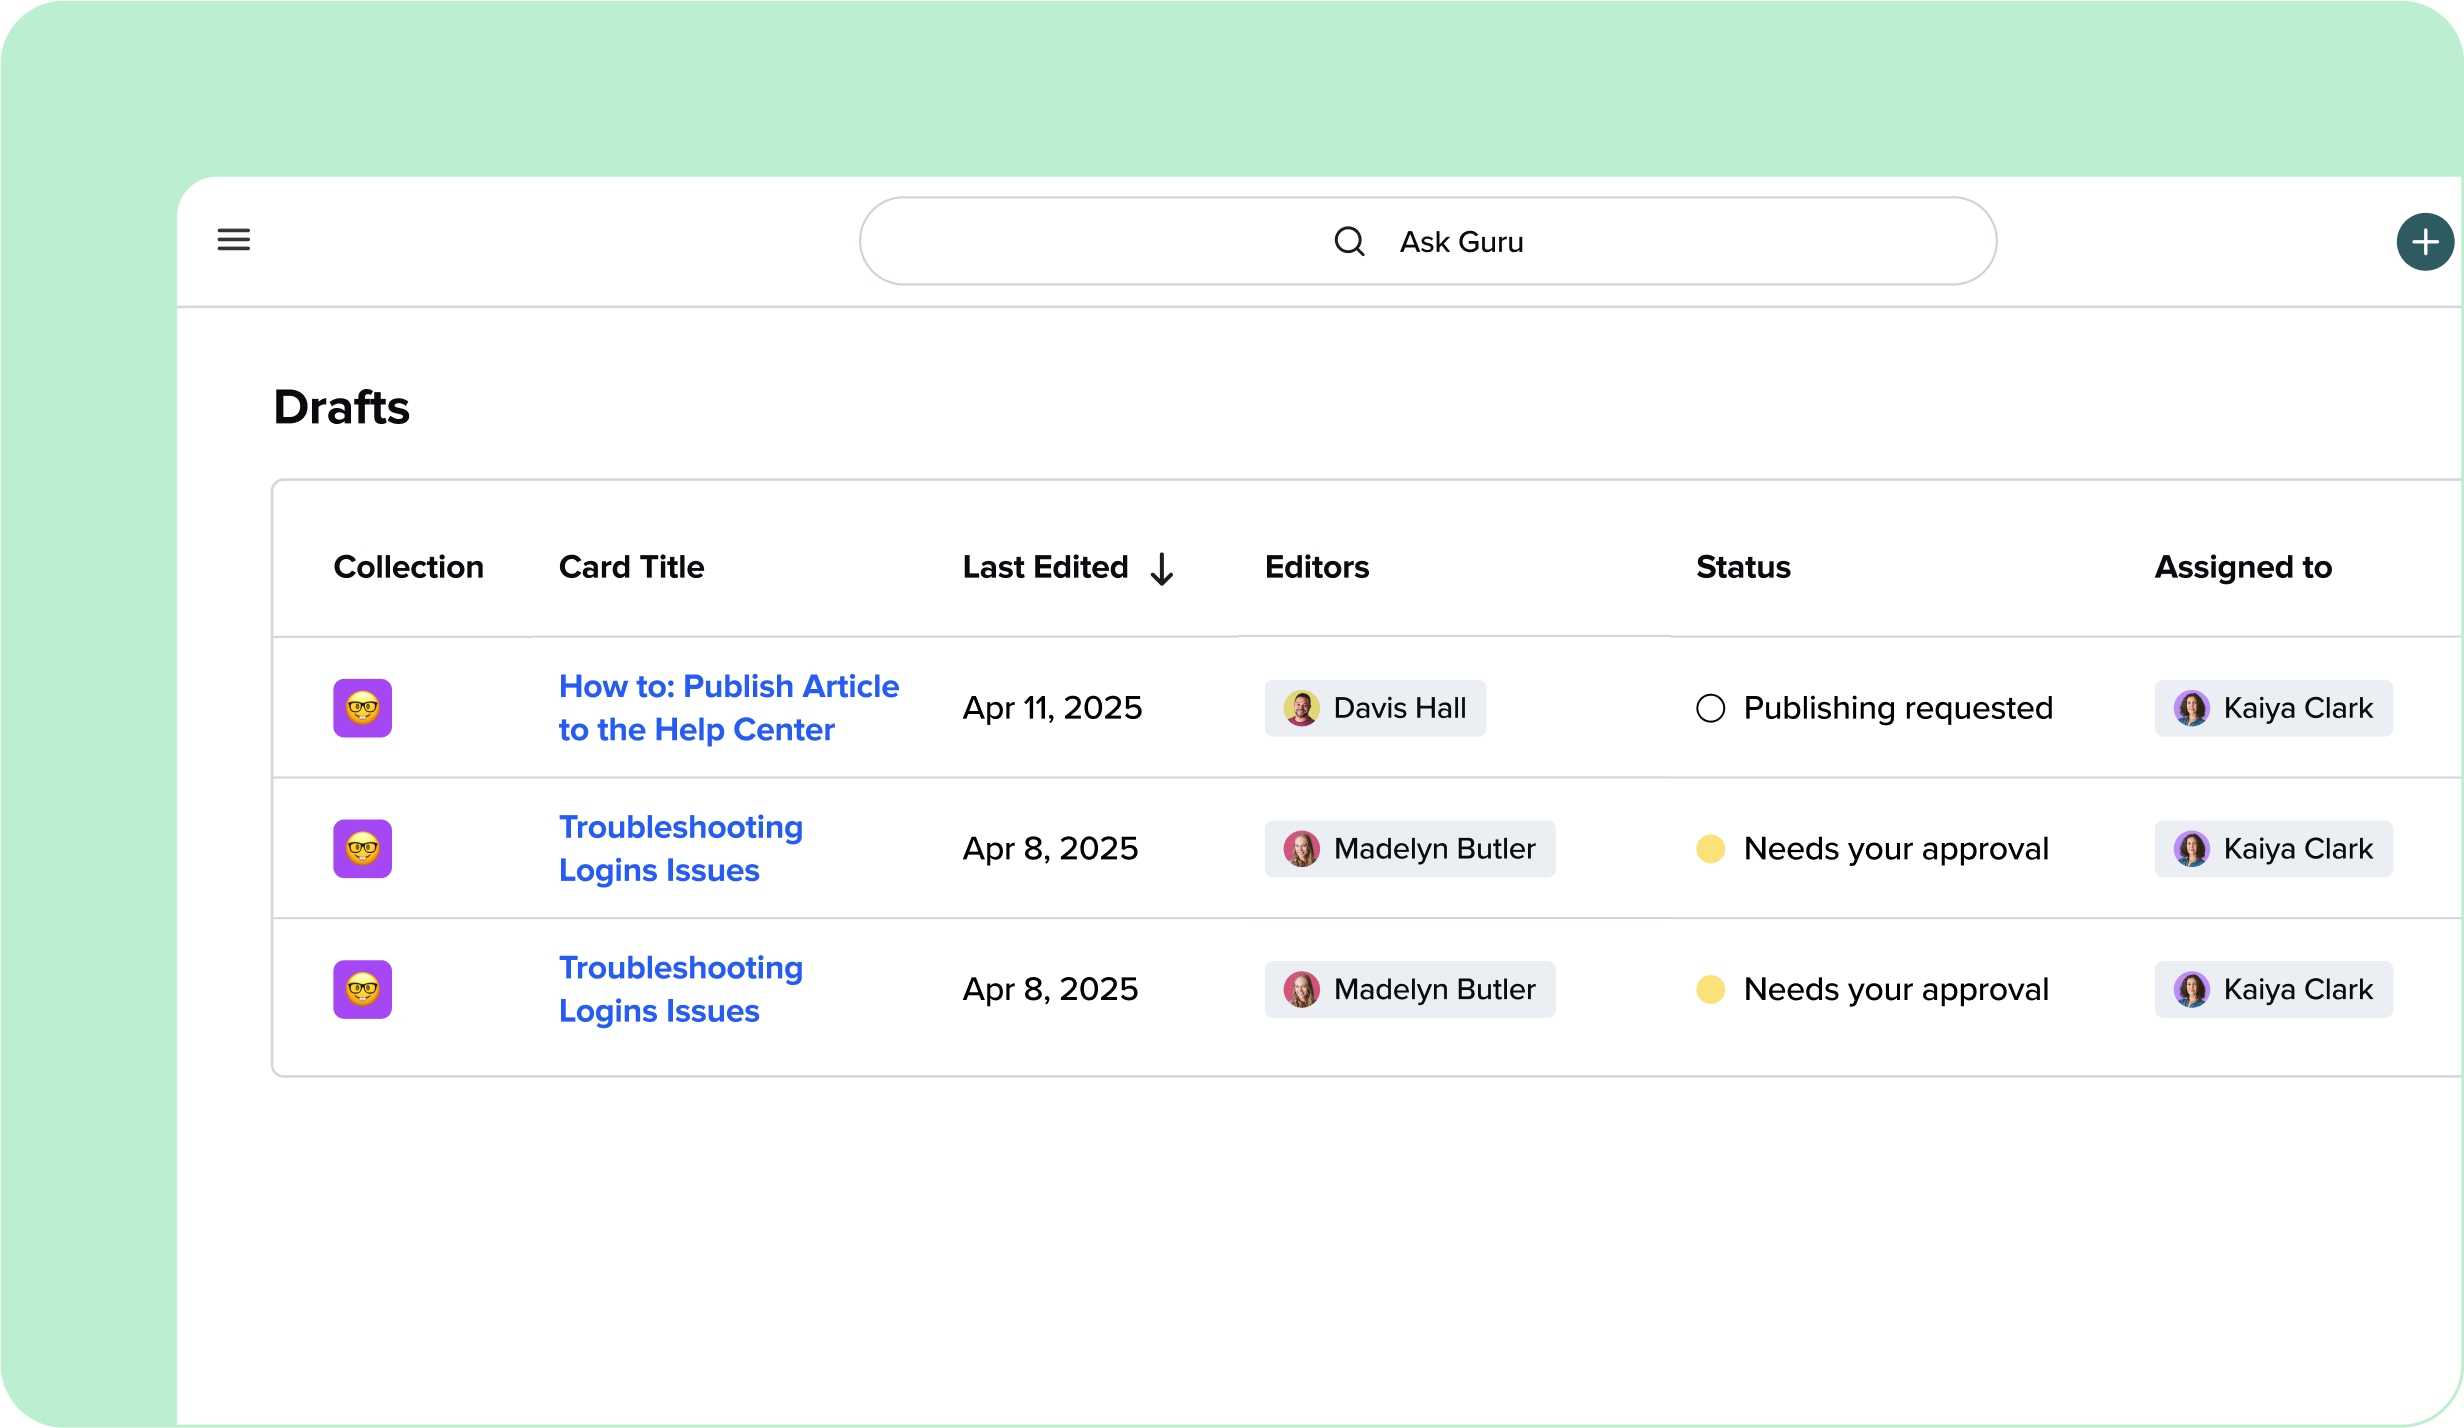Click the Collection column header
This screenshot has width=2464, height=1428.
click(408, 567)
